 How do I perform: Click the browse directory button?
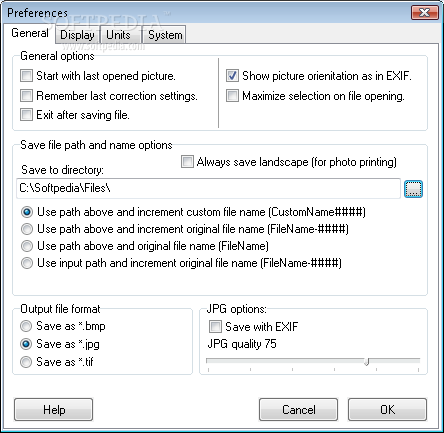(x=413, y=189)
